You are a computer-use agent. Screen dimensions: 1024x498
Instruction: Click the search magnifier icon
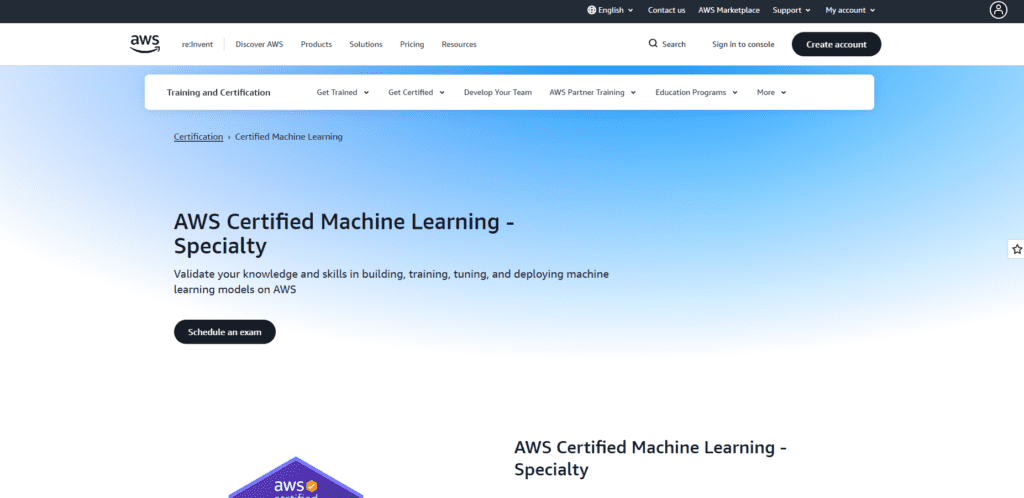pos(652,44)
